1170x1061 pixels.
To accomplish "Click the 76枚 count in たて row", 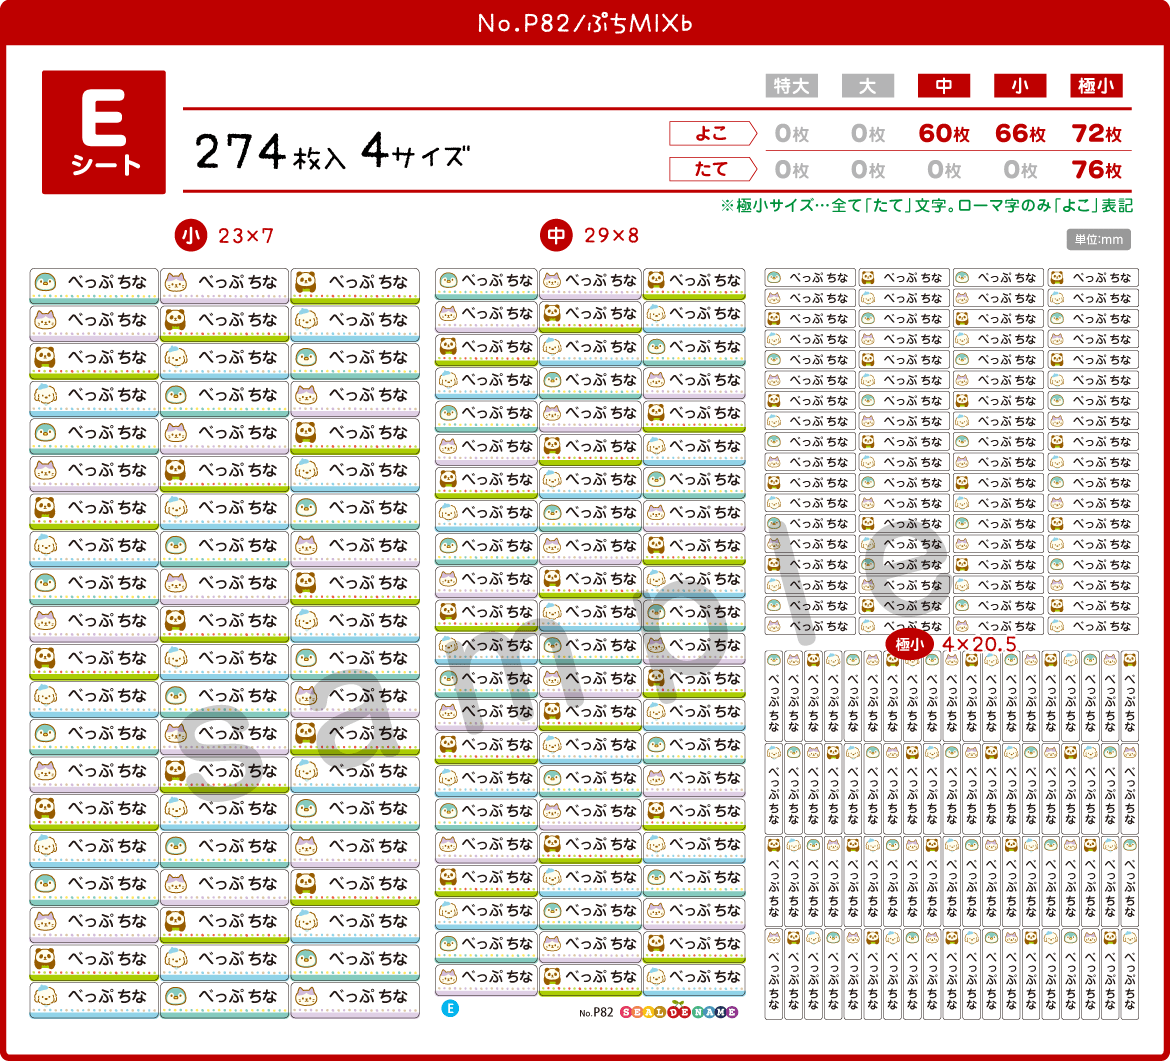I will coord(1097,169).
